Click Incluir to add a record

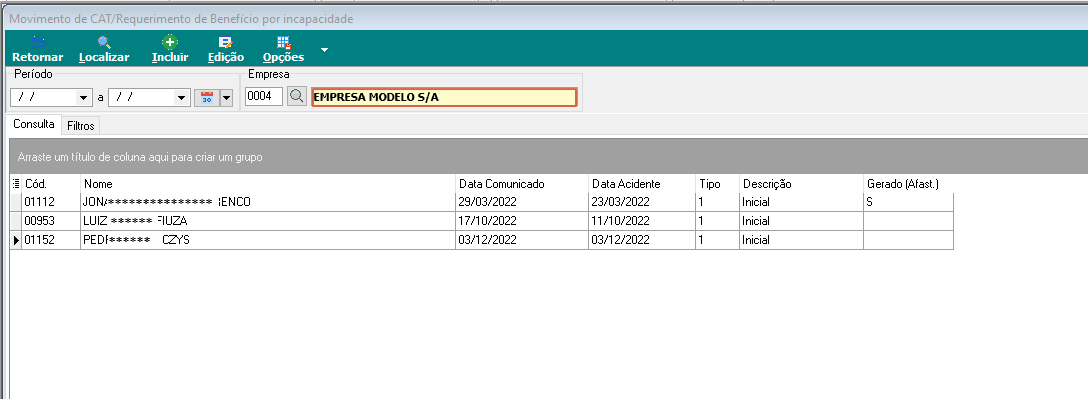tap(170, 49)
